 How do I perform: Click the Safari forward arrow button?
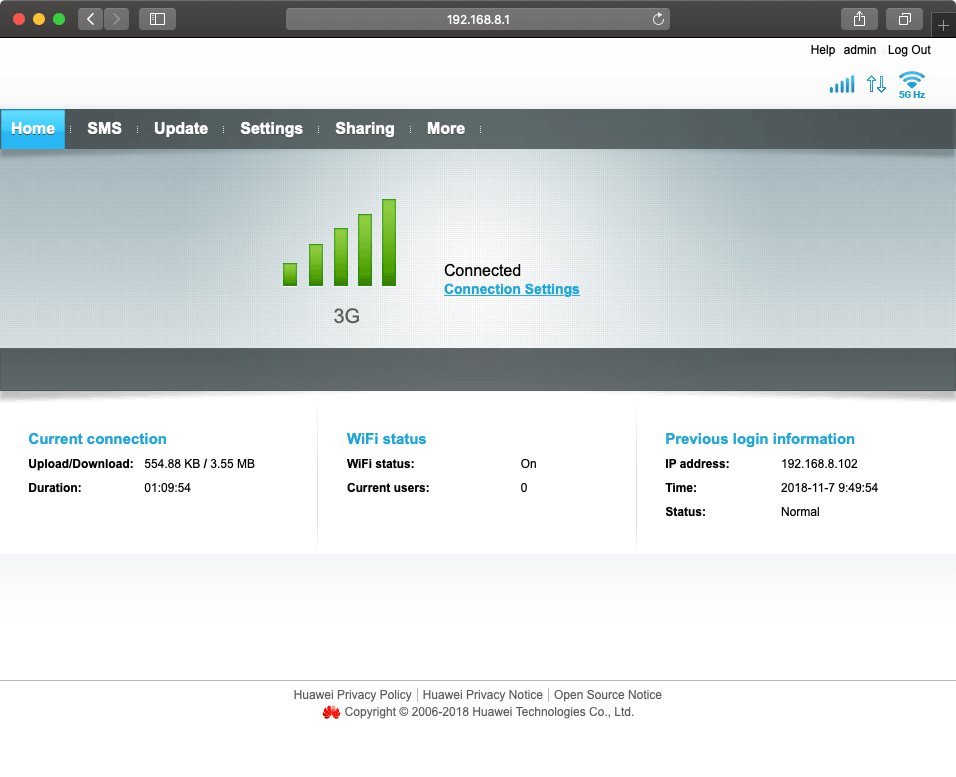coord(116,19)
